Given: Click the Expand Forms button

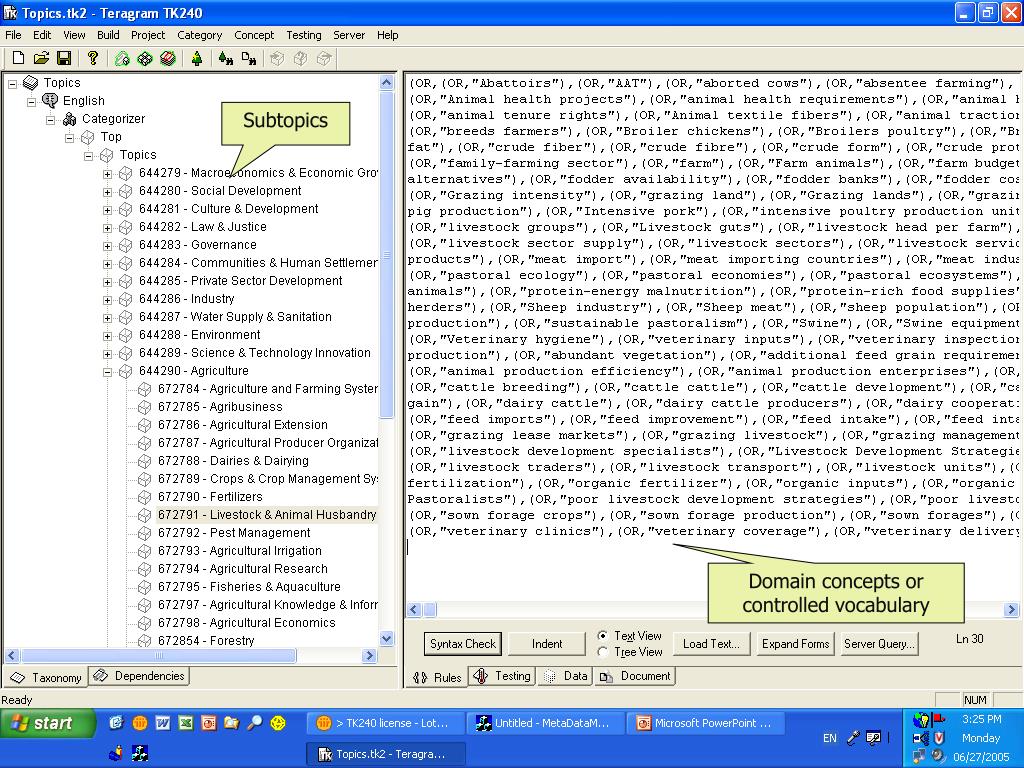Looking at the screenshot, I should point(795,644).
